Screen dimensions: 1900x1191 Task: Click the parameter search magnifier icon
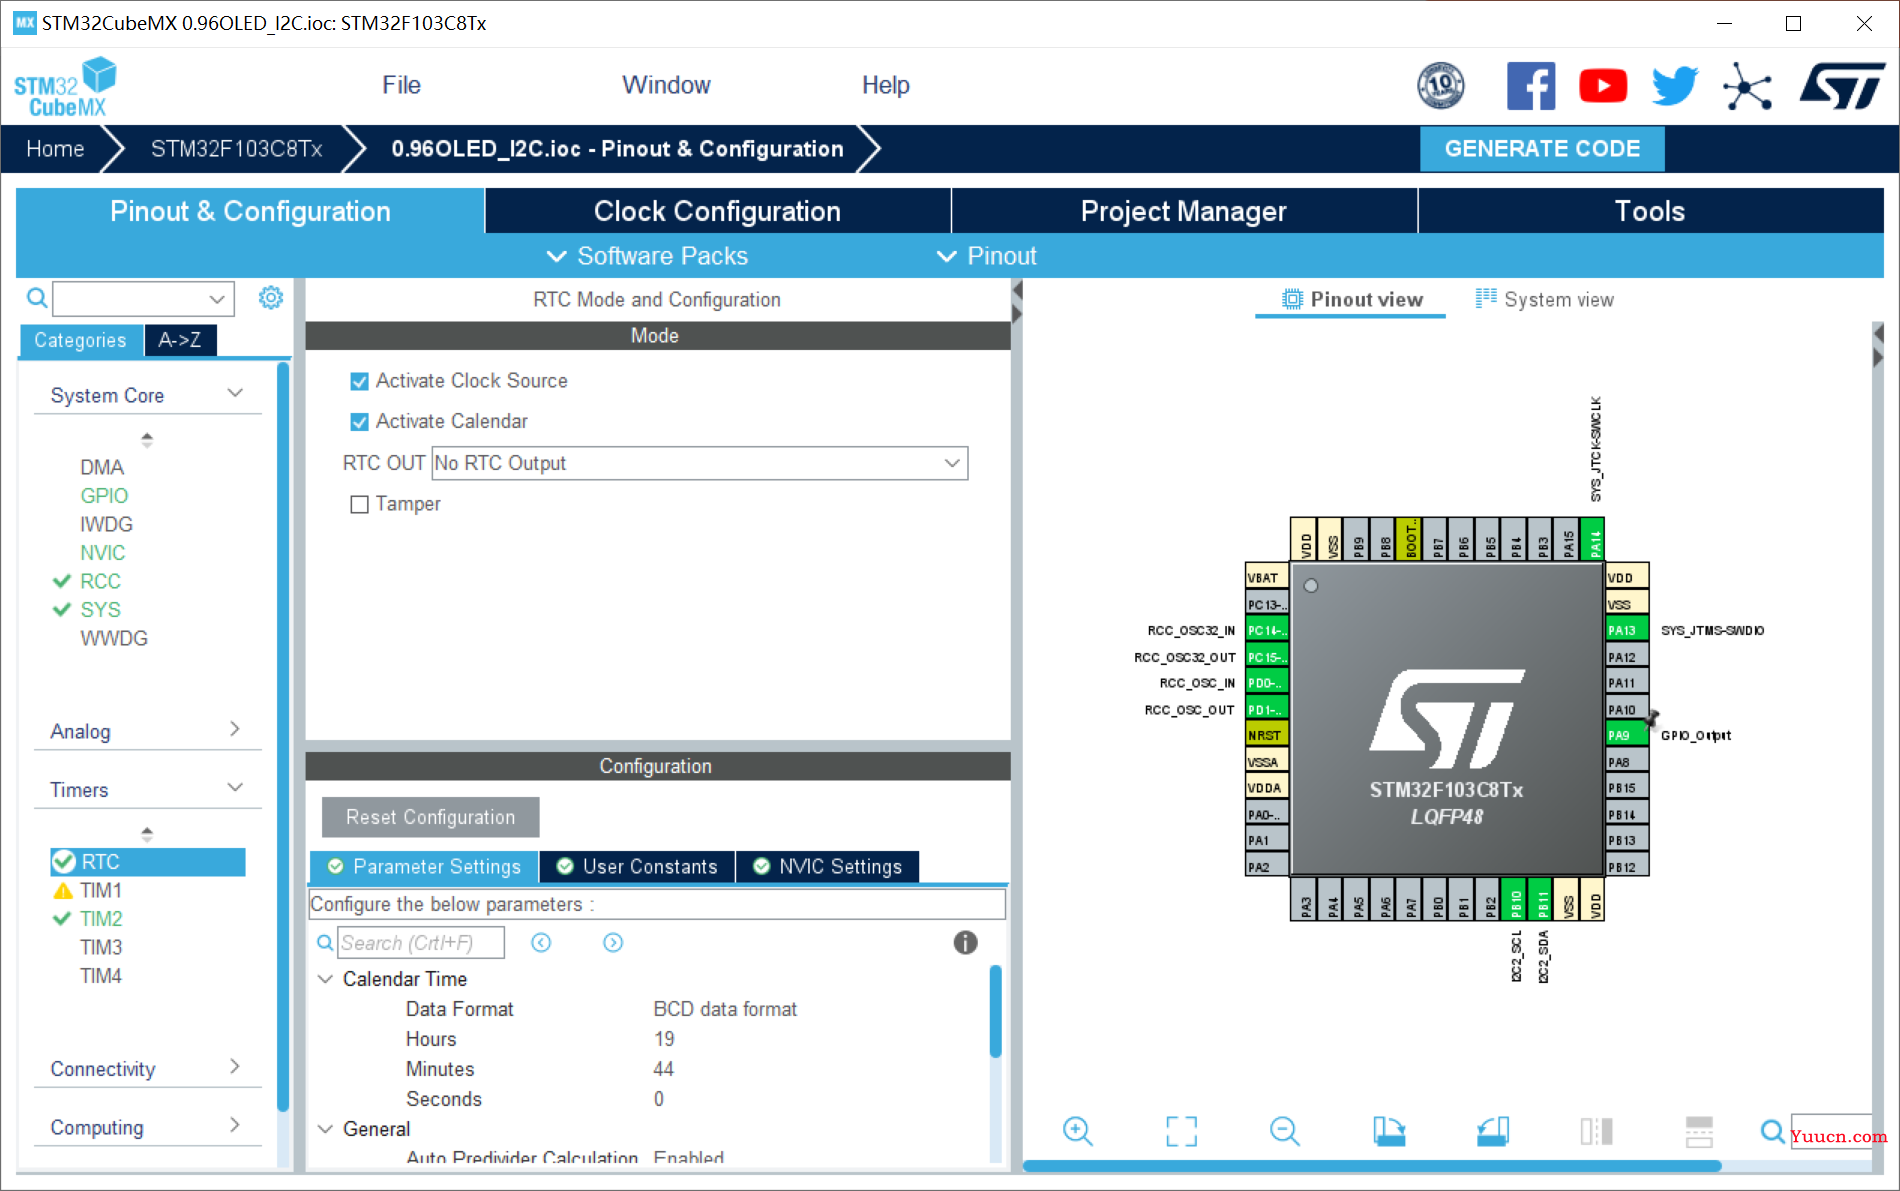(x=325, y=942)
